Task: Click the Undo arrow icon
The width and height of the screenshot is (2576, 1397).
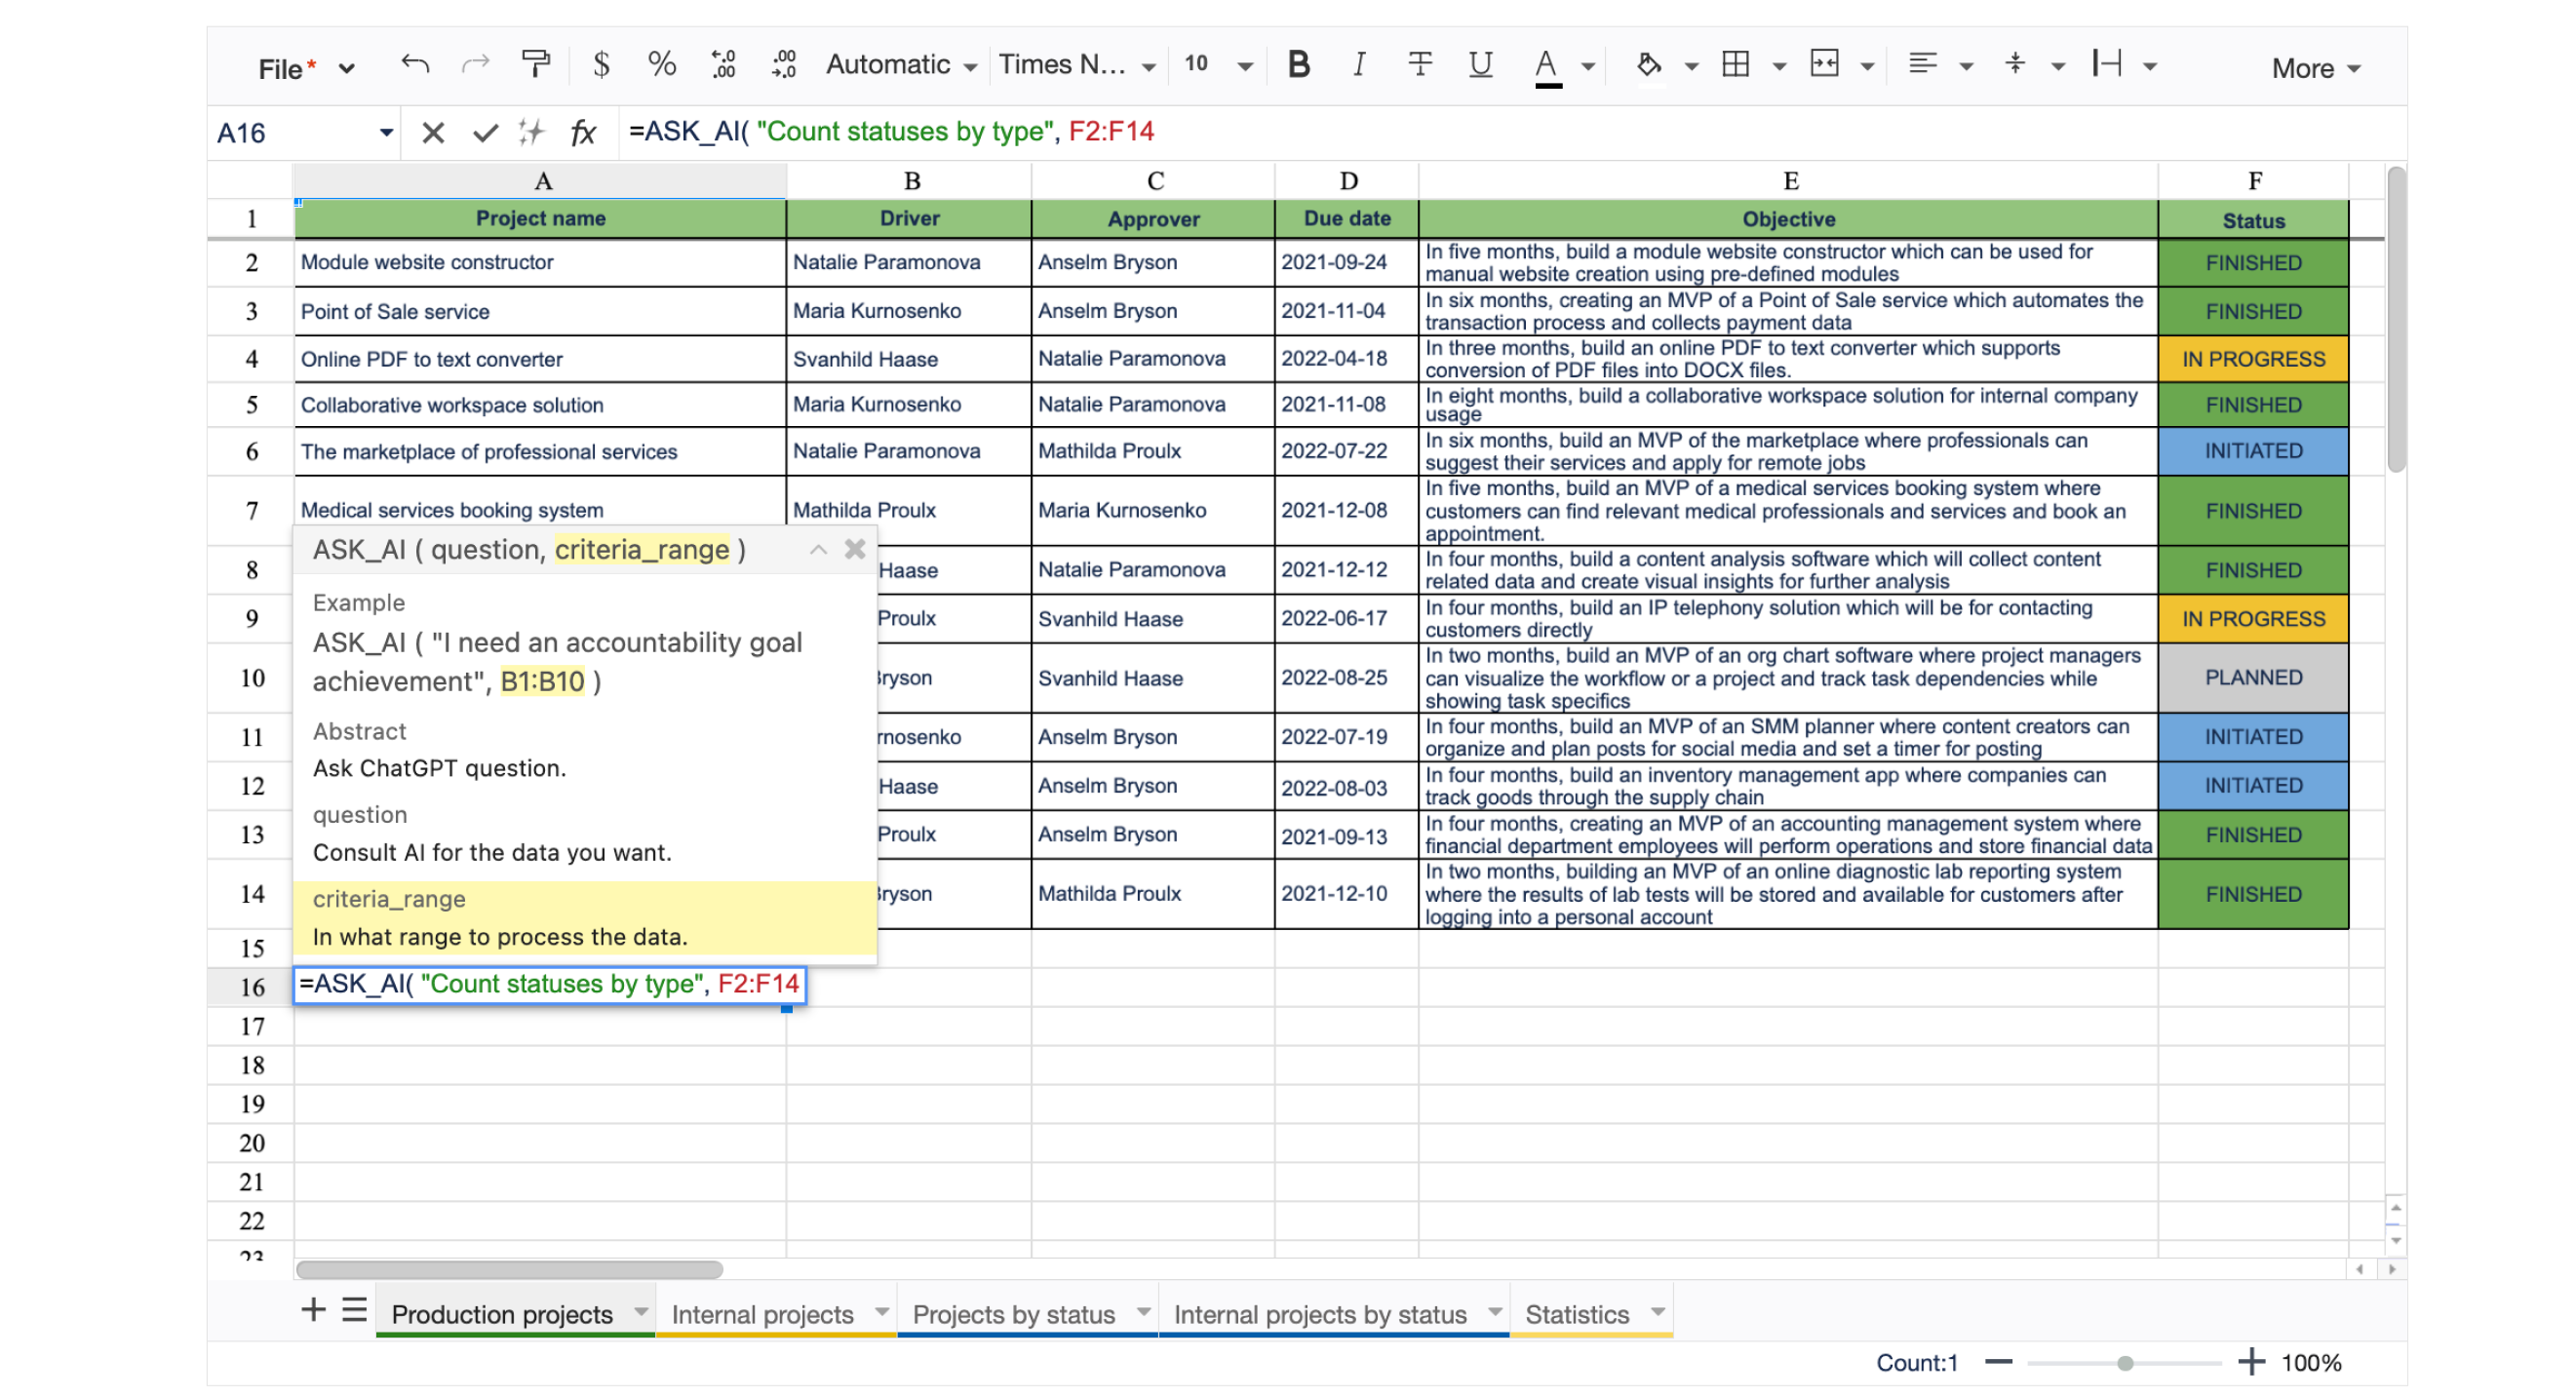Action: [415, 66]
